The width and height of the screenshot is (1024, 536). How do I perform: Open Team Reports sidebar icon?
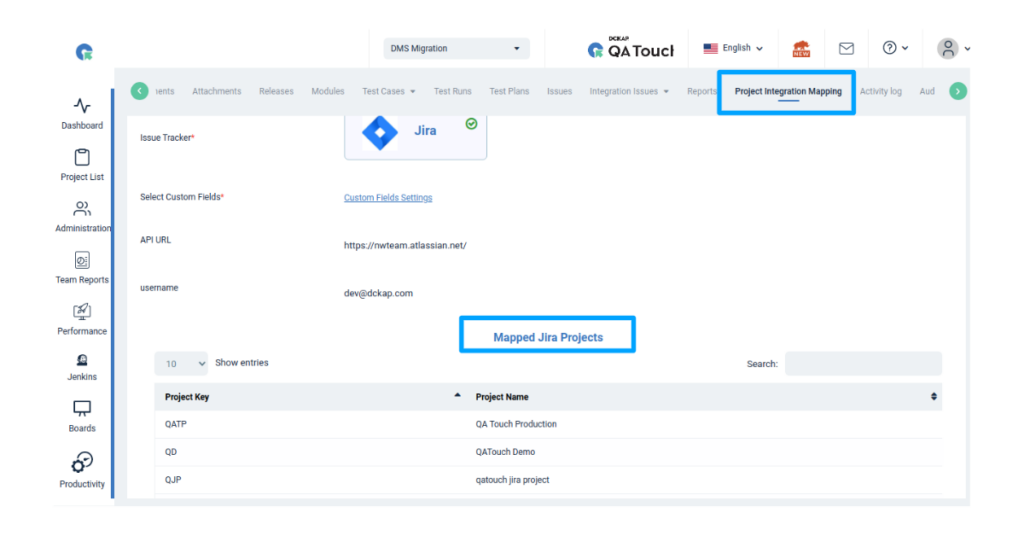[82, 261]
